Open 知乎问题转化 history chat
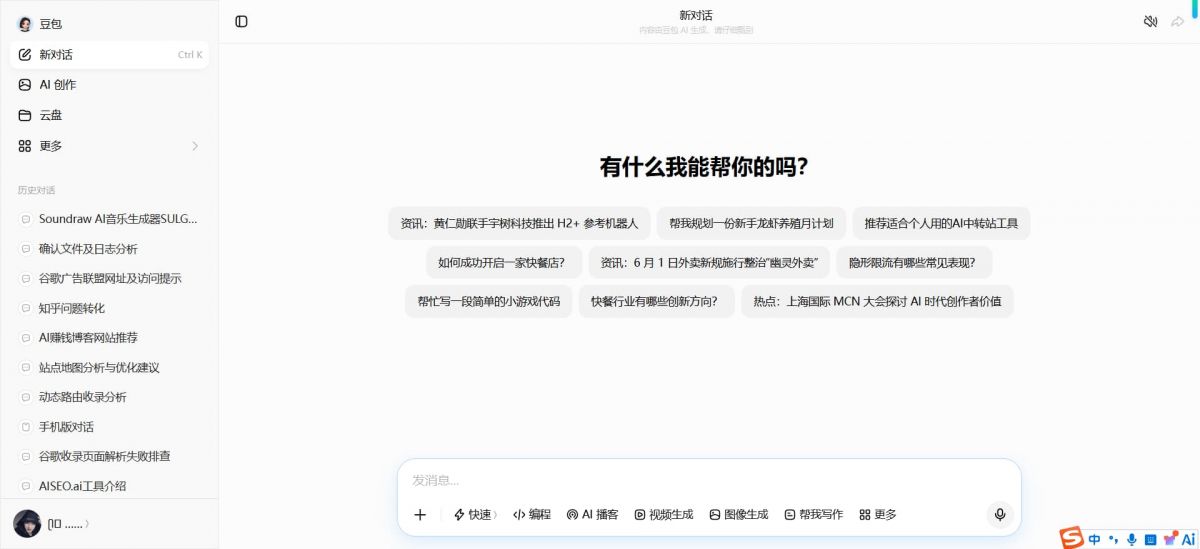Screen dimensions: 1200x549 [109, 308]
